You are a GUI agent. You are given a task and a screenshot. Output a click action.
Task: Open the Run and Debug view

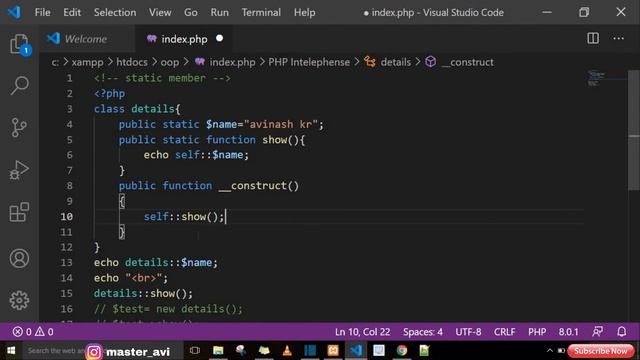pyautogui.click(x=19, y=170)
